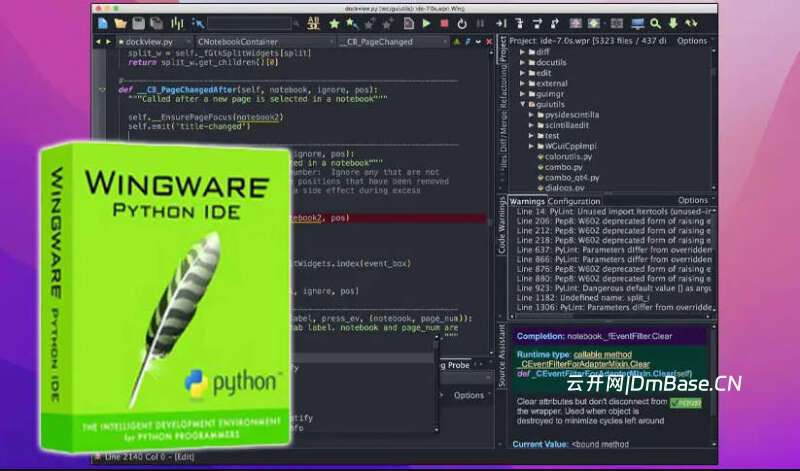This screenshot has height=471, width=800.
Task: Open the Project panel Options menu
Action: (692, 41)
